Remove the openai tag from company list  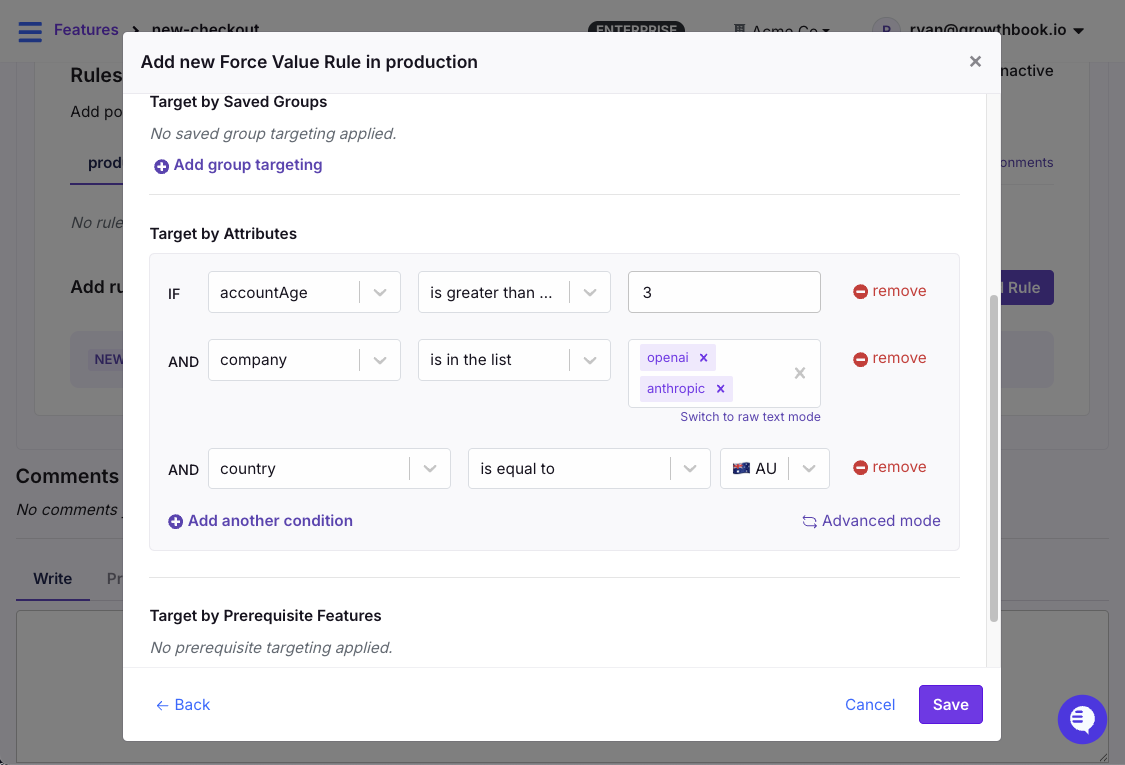coord(703,358)
